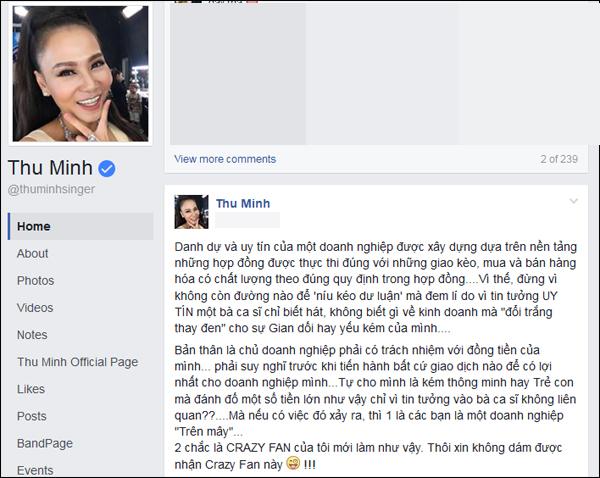600x478 pixels.
Task: Open the Posts section
Action: pyautogui.click(x=32, y=416)
